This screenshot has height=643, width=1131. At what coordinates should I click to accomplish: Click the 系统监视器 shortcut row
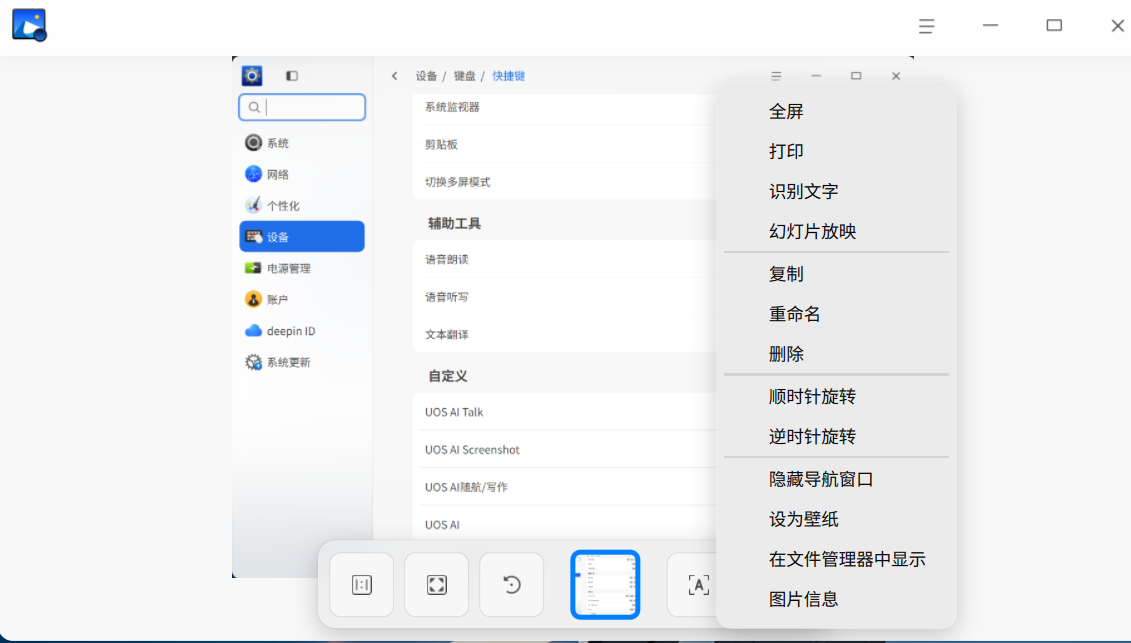point(564,107)
